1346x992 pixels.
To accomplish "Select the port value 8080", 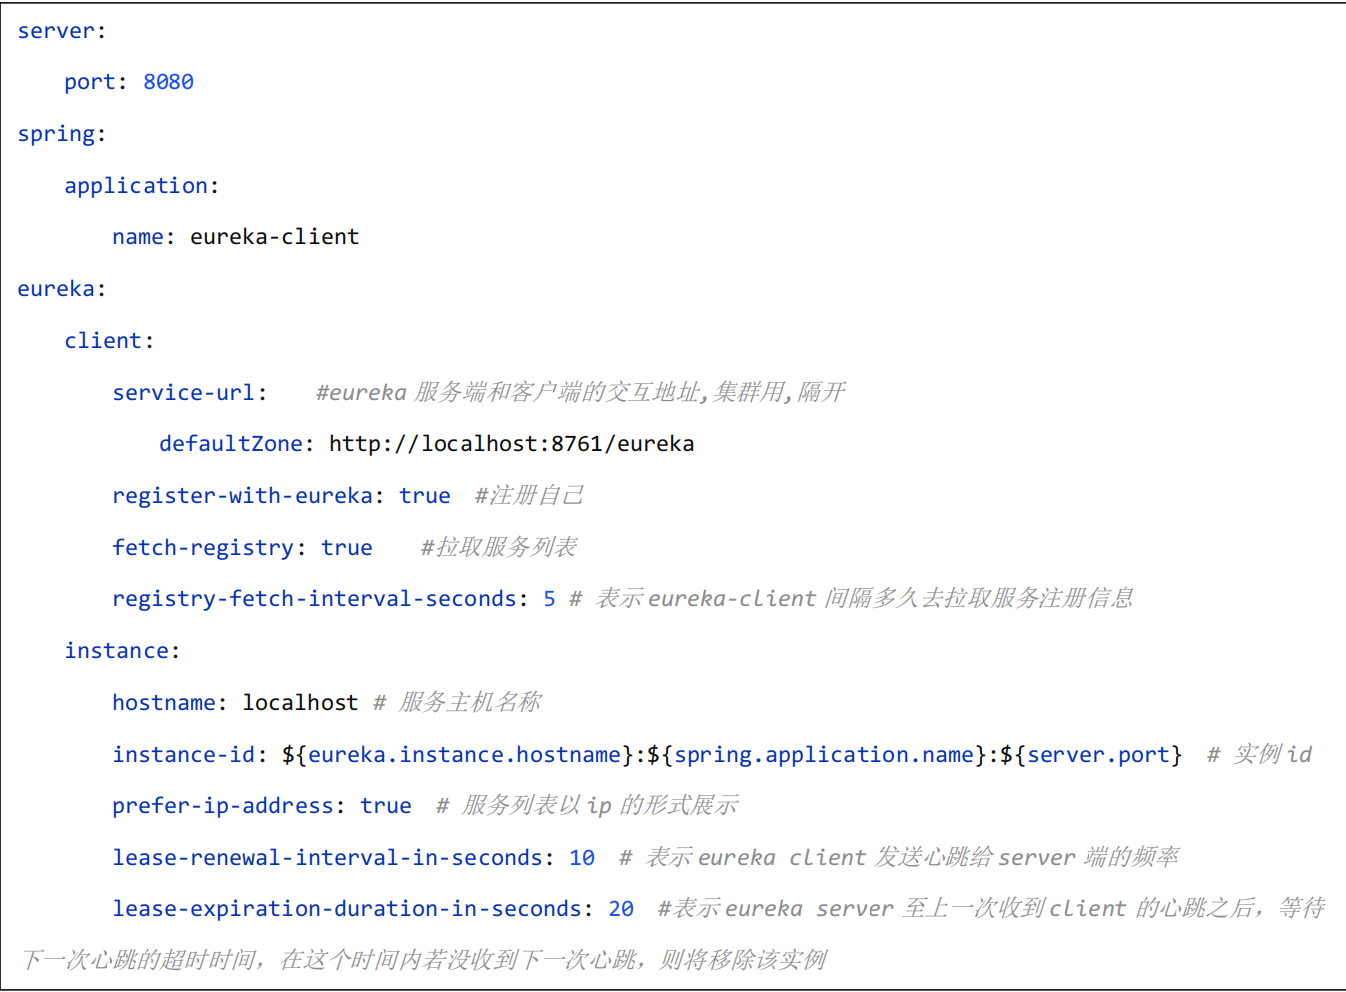I will click(x=168, y=82).
